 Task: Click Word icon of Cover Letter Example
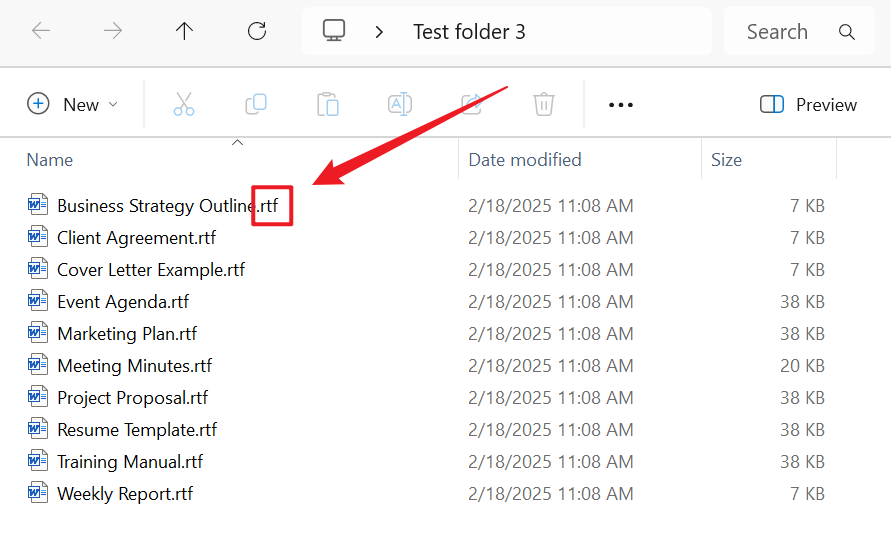point(38,268)
